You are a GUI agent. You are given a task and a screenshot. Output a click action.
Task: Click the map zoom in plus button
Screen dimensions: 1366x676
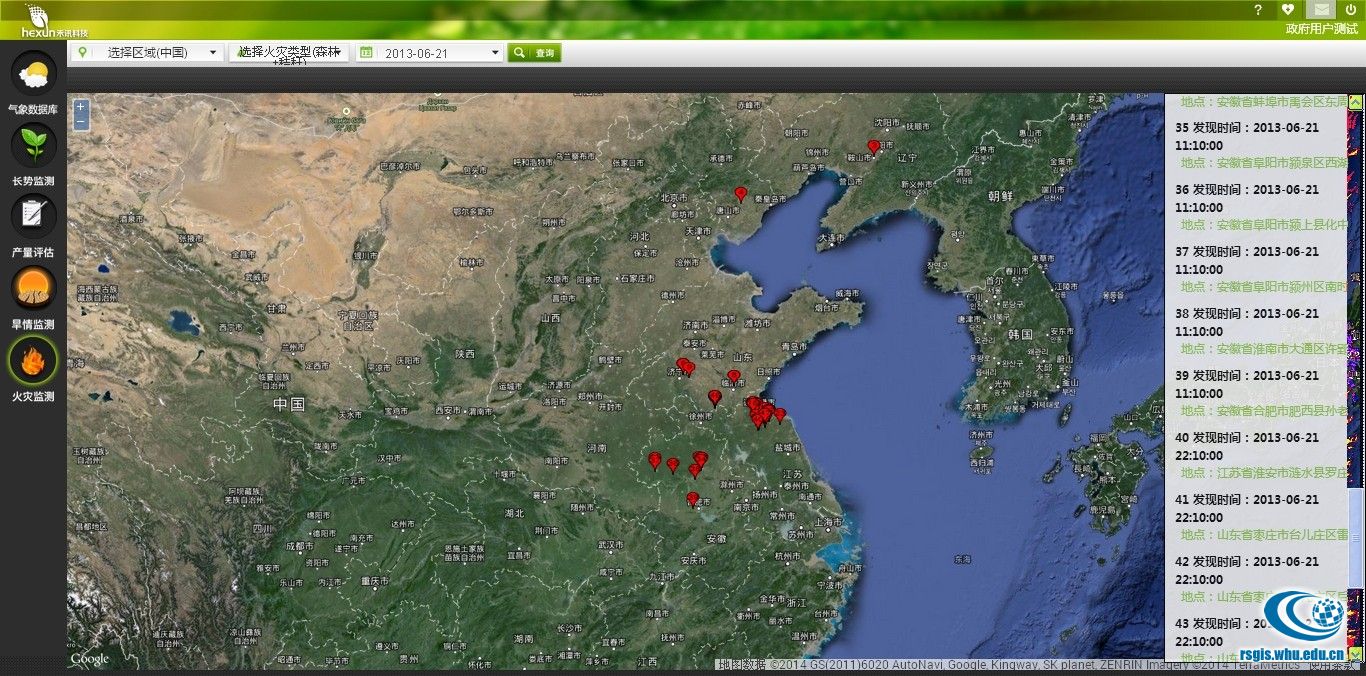(81, 107)
